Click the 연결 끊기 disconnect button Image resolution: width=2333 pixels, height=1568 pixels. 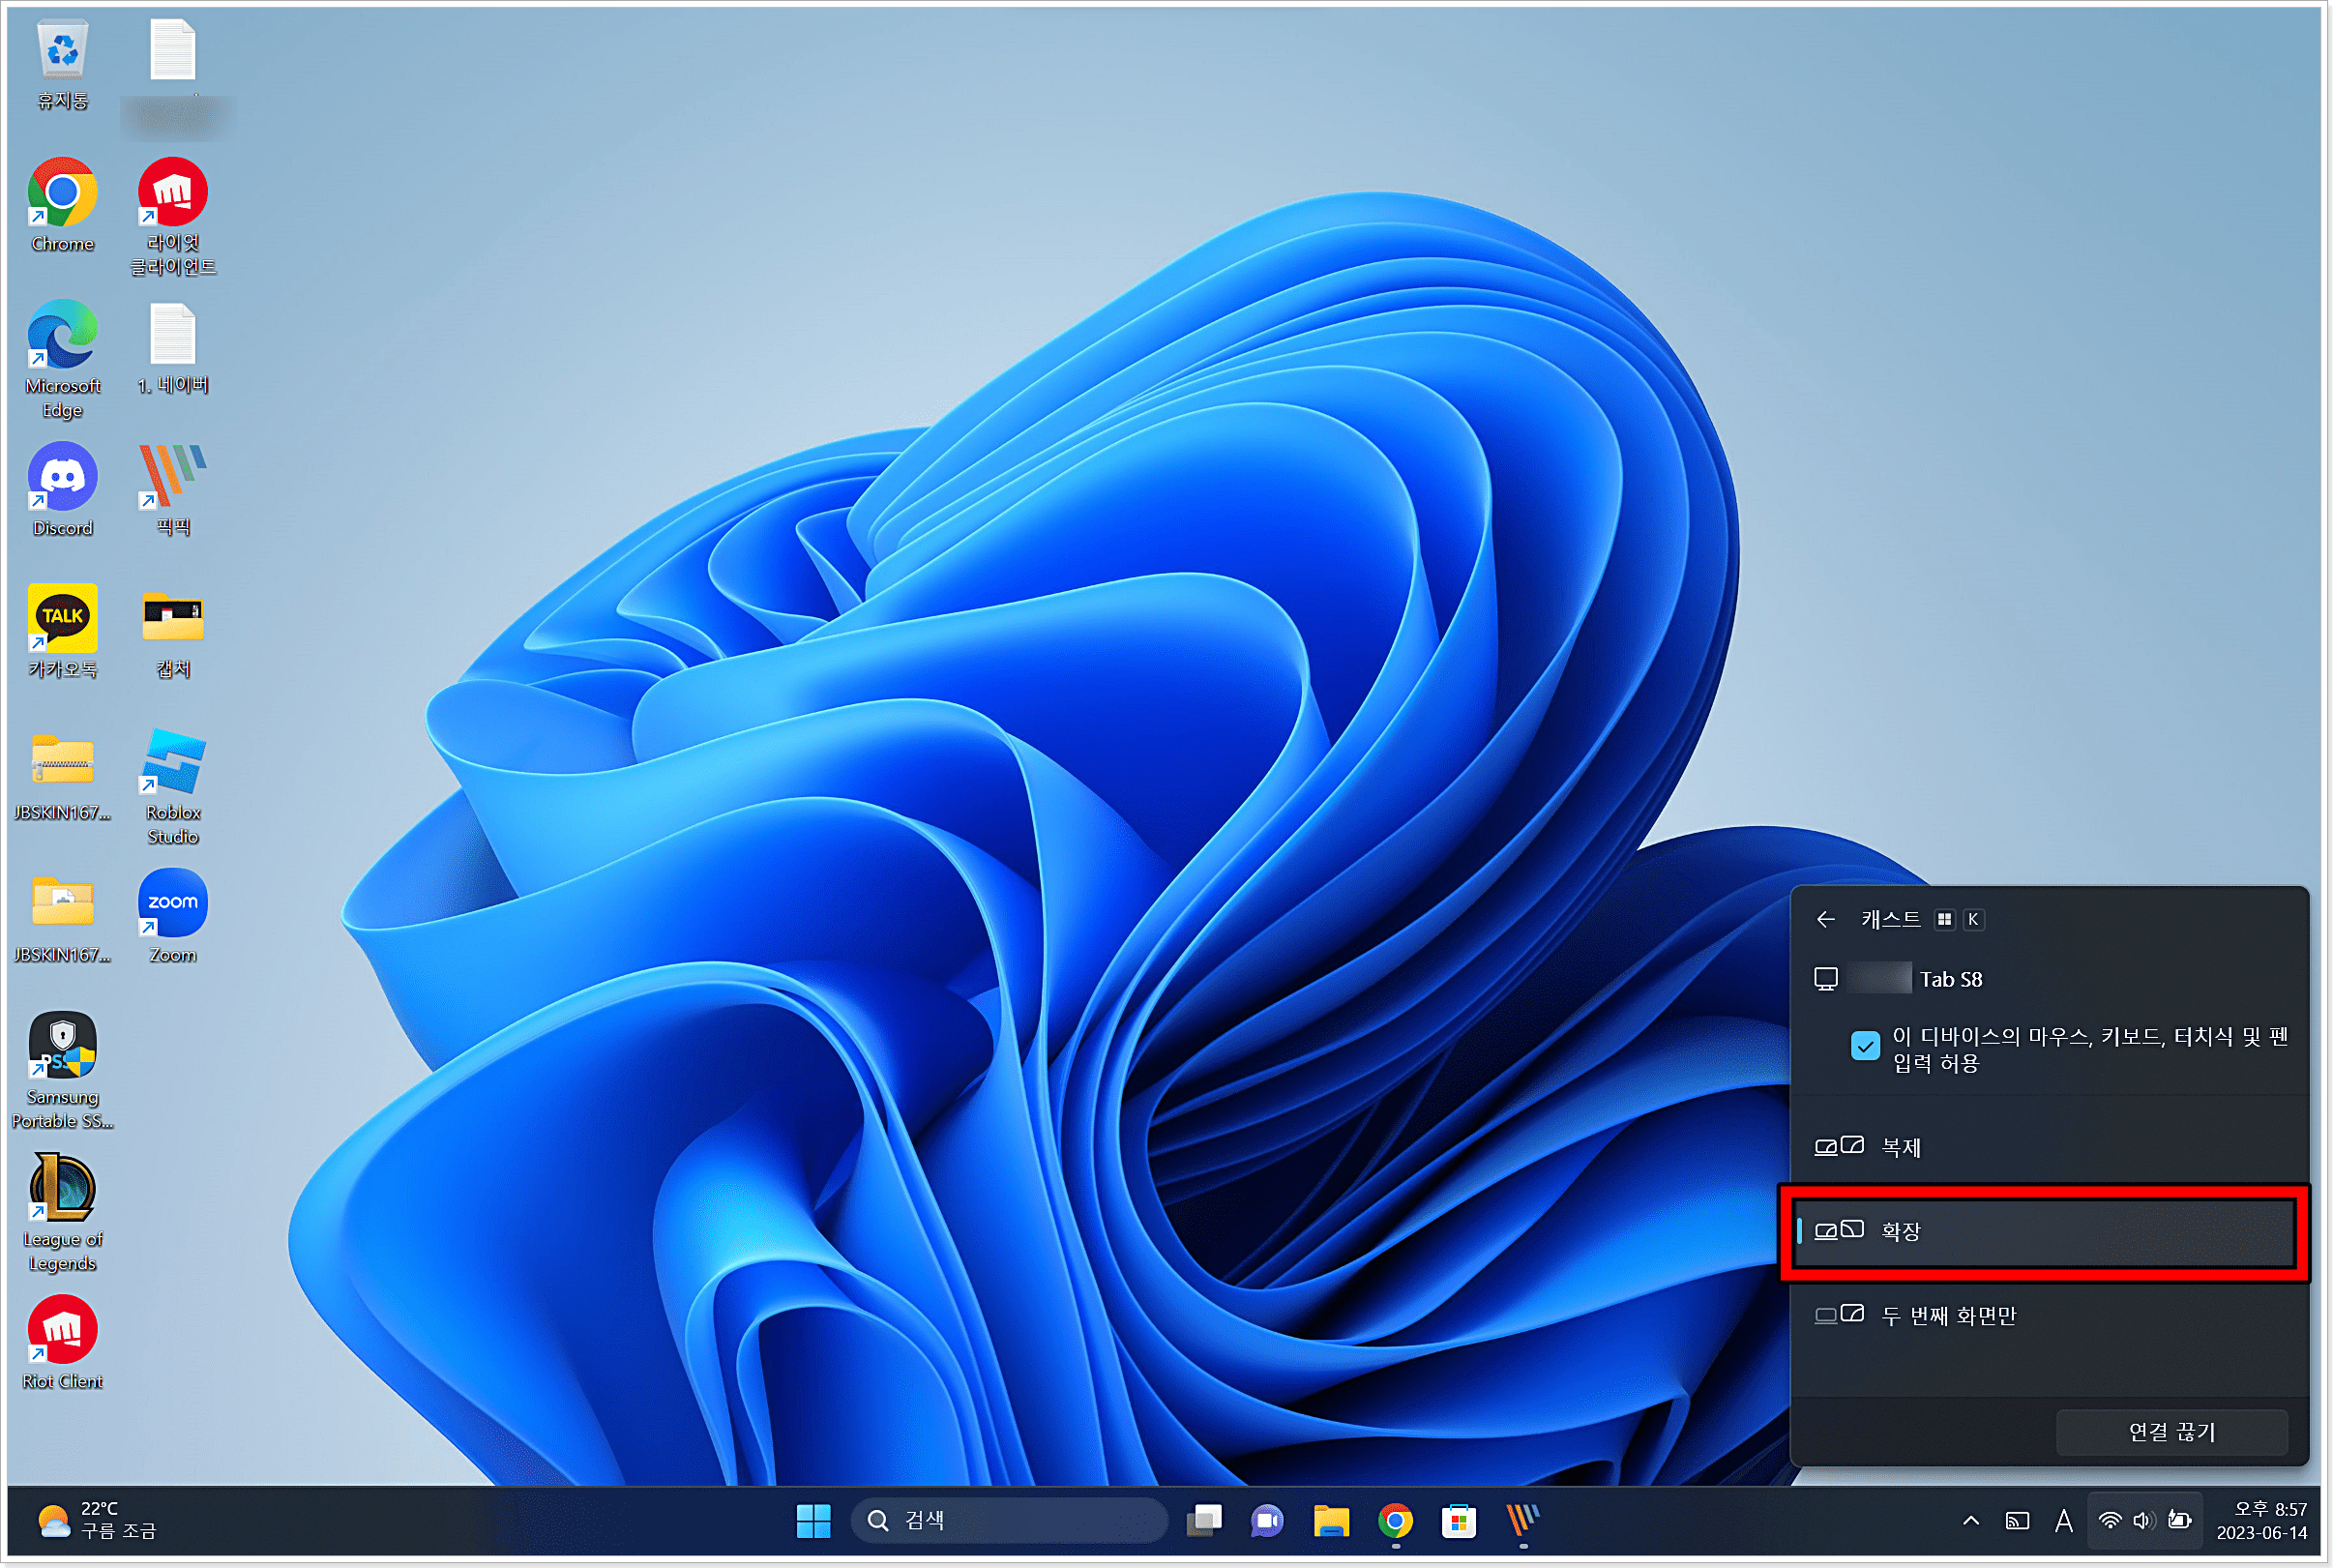tap(2171, 1432)
